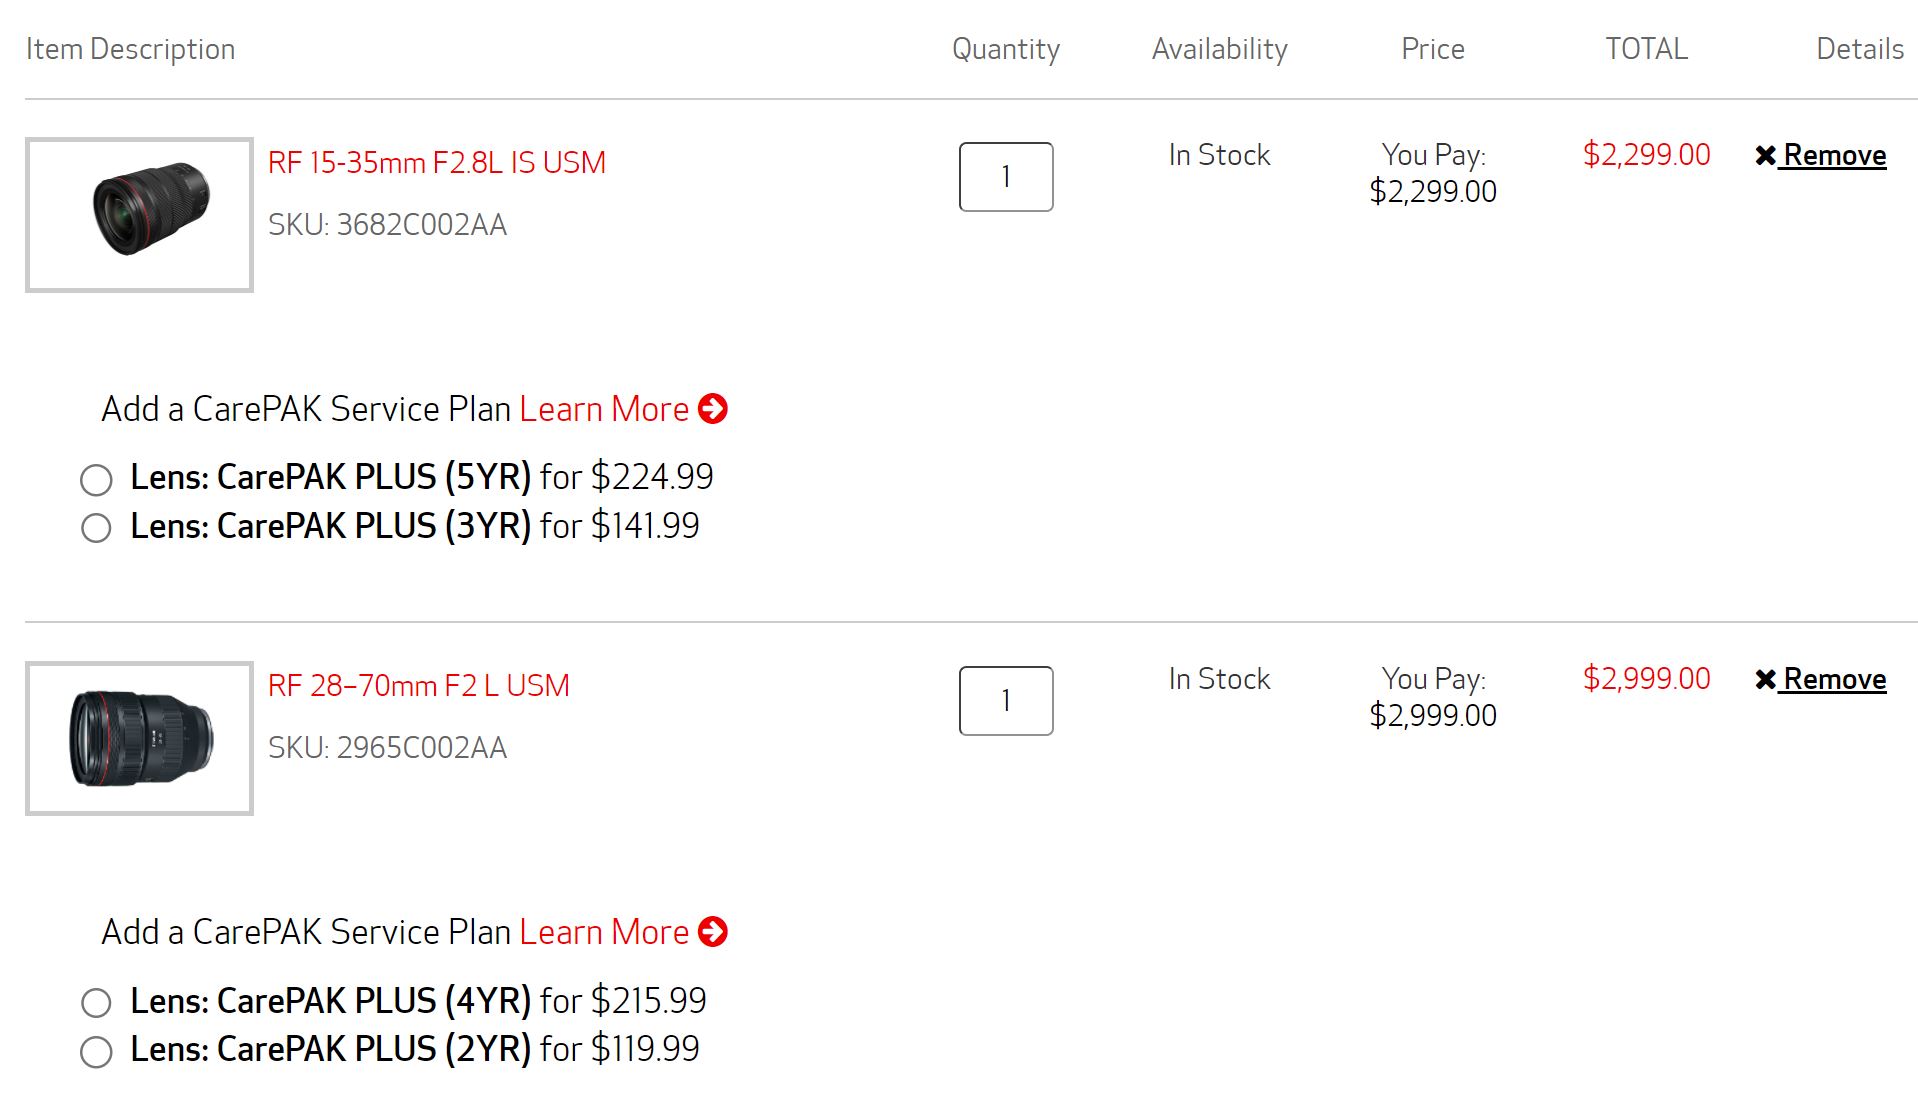1918x1093 pixels.
Task: Open the RF 15-35mm F2.8L IS USM product link
Action: [436, 162]
